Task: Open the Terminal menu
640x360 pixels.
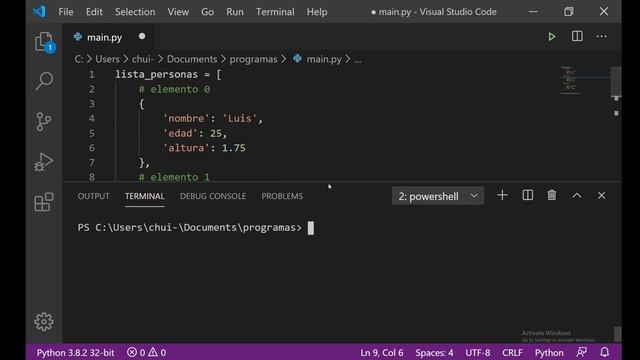Action: coord(275,12)
